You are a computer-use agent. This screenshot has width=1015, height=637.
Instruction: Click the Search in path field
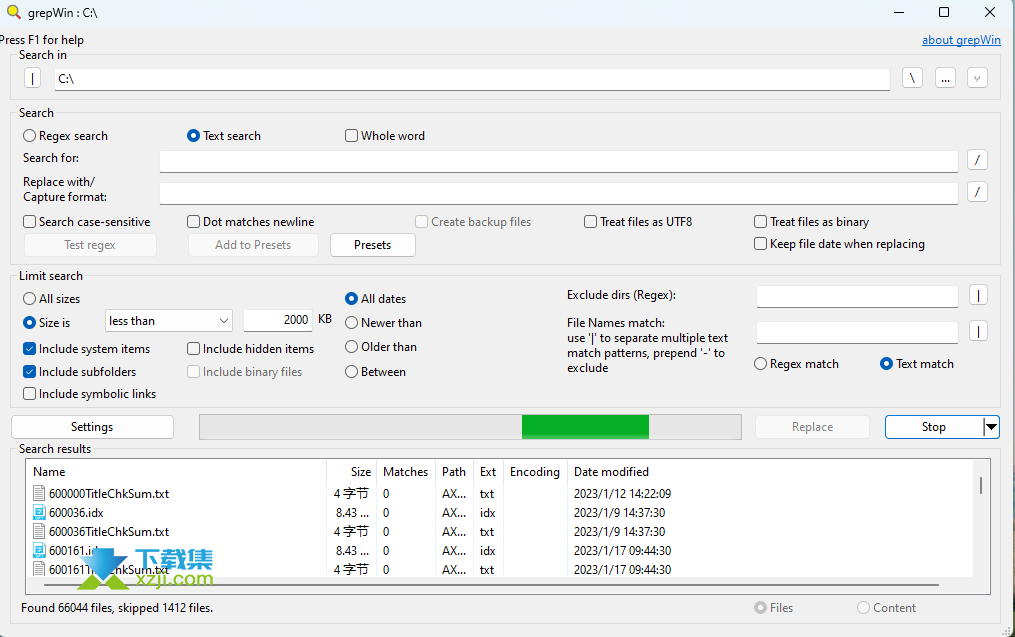coord(472,79)
